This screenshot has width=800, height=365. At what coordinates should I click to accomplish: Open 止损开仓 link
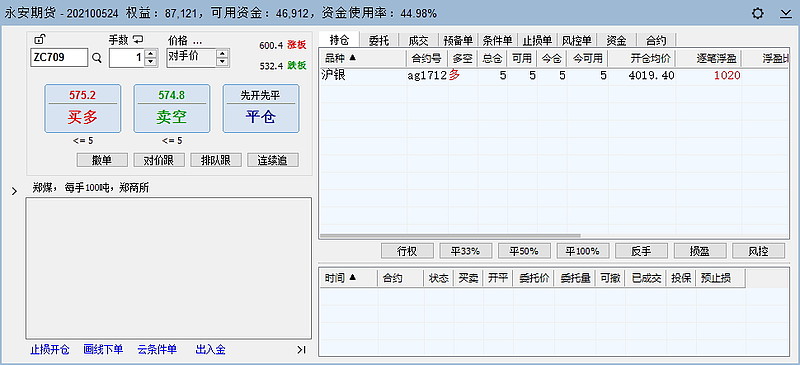click(x=49, y=350)
